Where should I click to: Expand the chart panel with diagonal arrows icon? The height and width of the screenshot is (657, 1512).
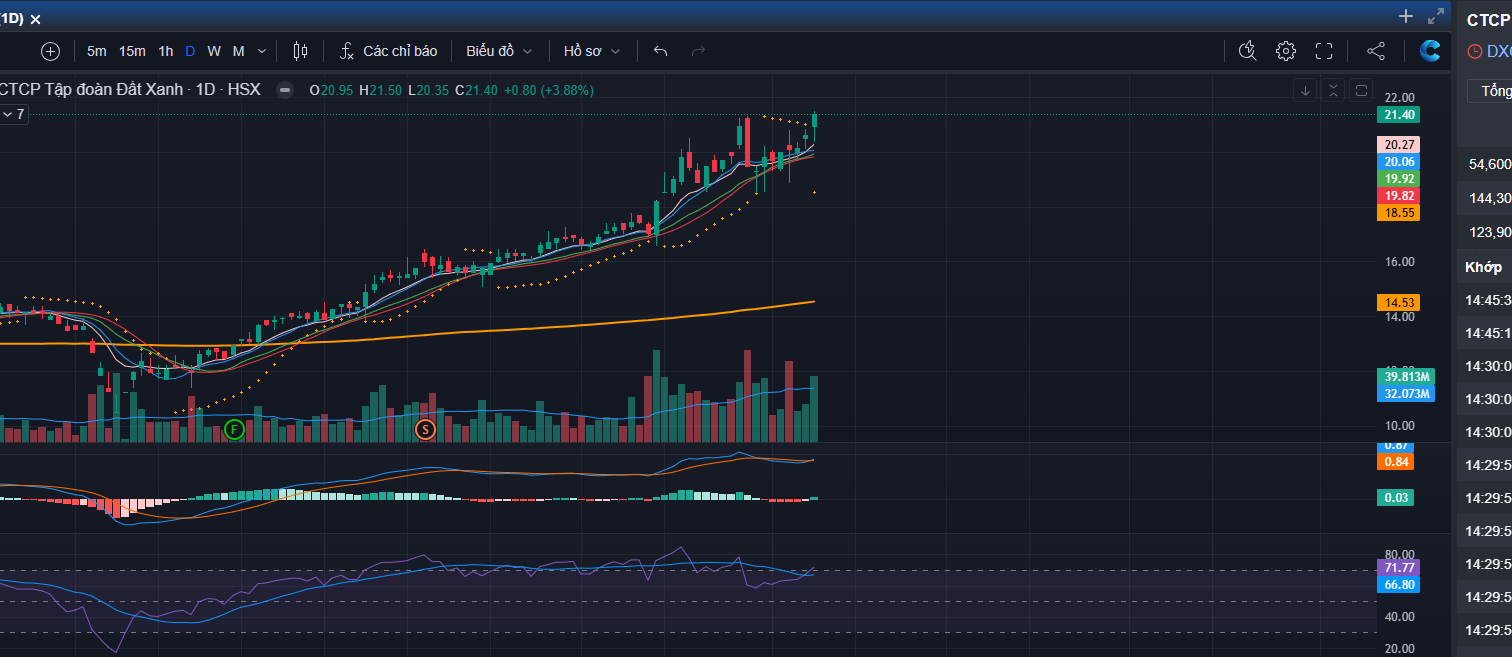[1436, 16]
